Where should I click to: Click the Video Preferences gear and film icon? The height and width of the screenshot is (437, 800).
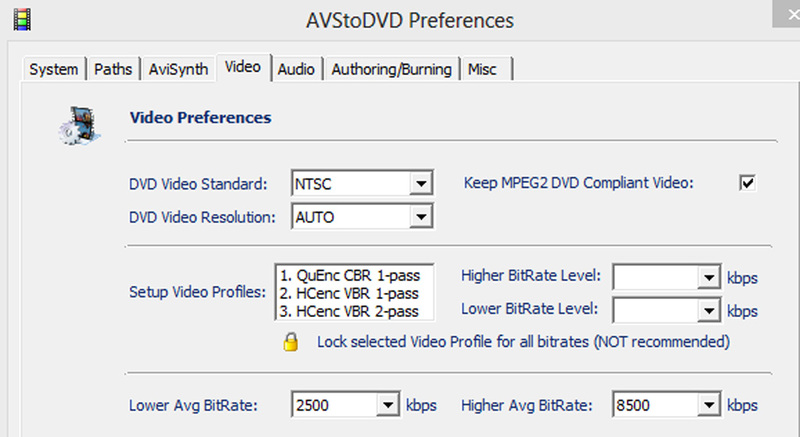tap(80, 125)
